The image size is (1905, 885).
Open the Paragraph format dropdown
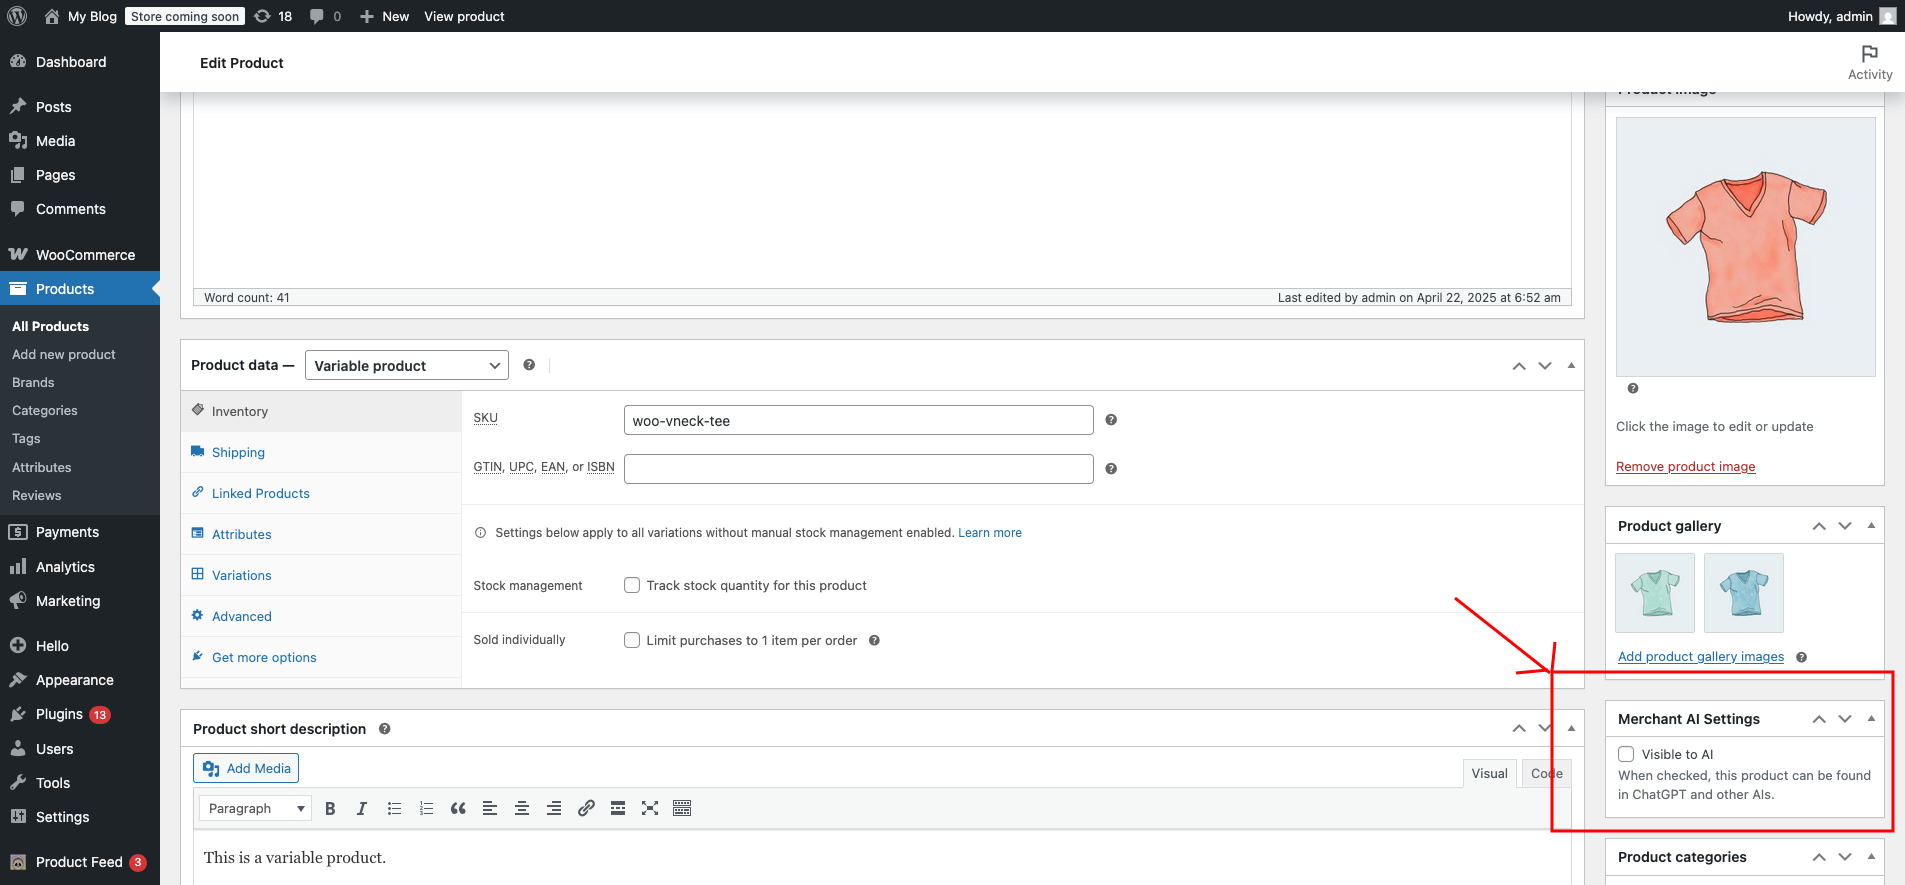click(255, 809)
